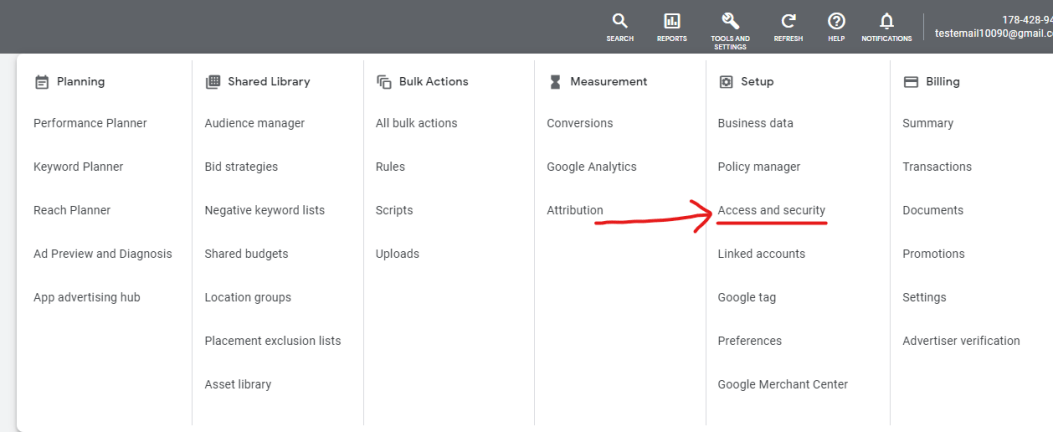1053x432 pixels.
Task: Open the Notifications bell icon
Action: pos(886,22)
